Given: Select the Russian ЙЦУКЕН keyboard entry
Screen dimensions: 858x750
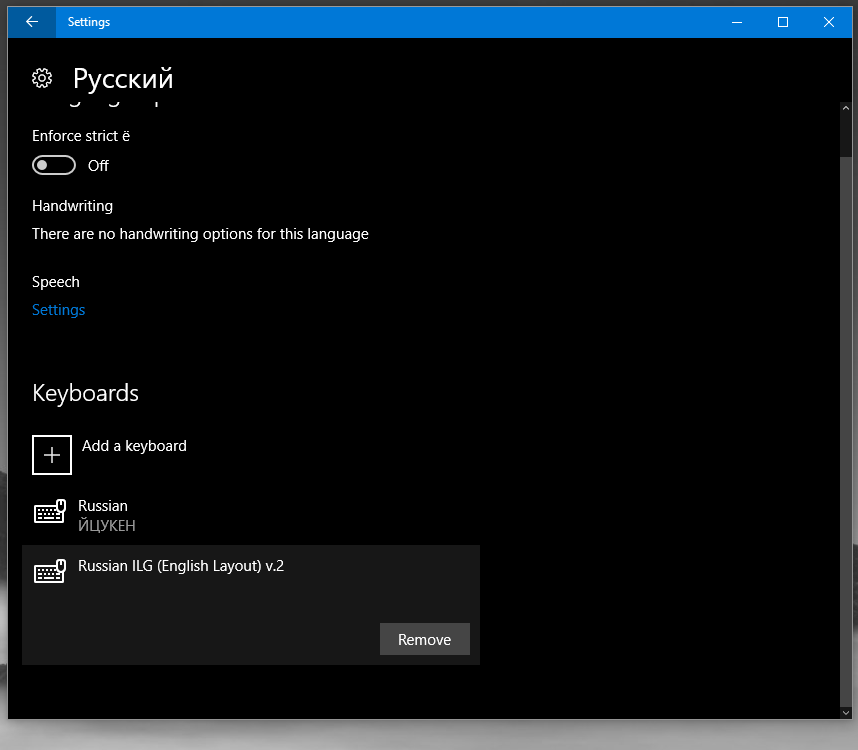Looking at the screenshot, I should pos(106,515).
